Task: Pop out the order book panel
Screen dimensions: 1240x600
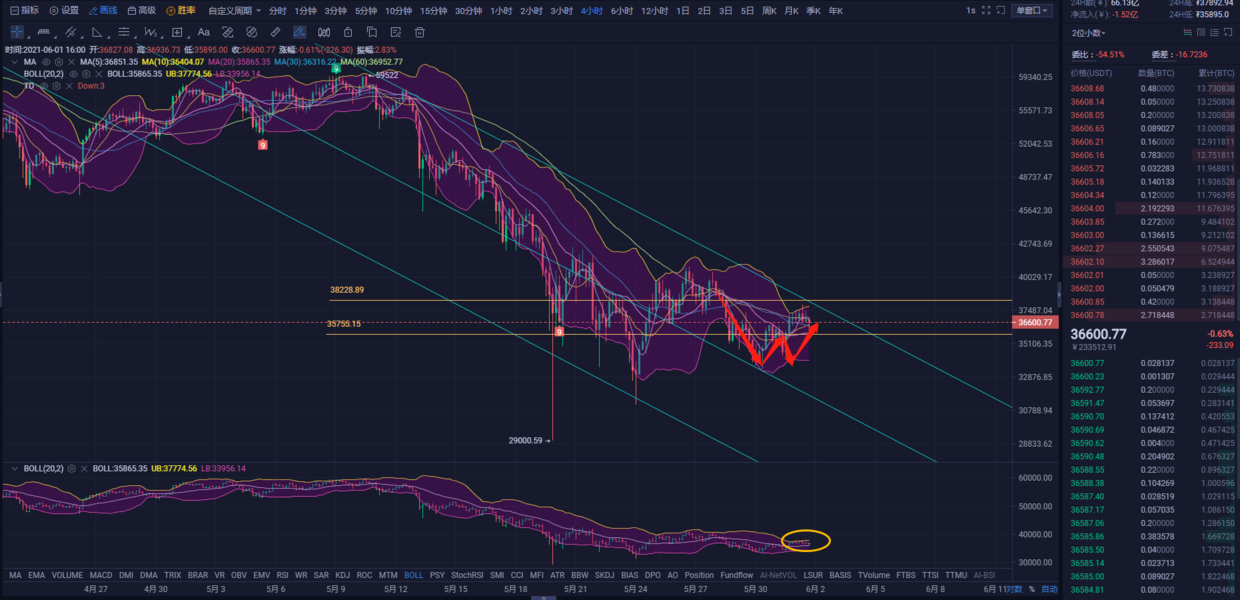Action: [1228, 33]
